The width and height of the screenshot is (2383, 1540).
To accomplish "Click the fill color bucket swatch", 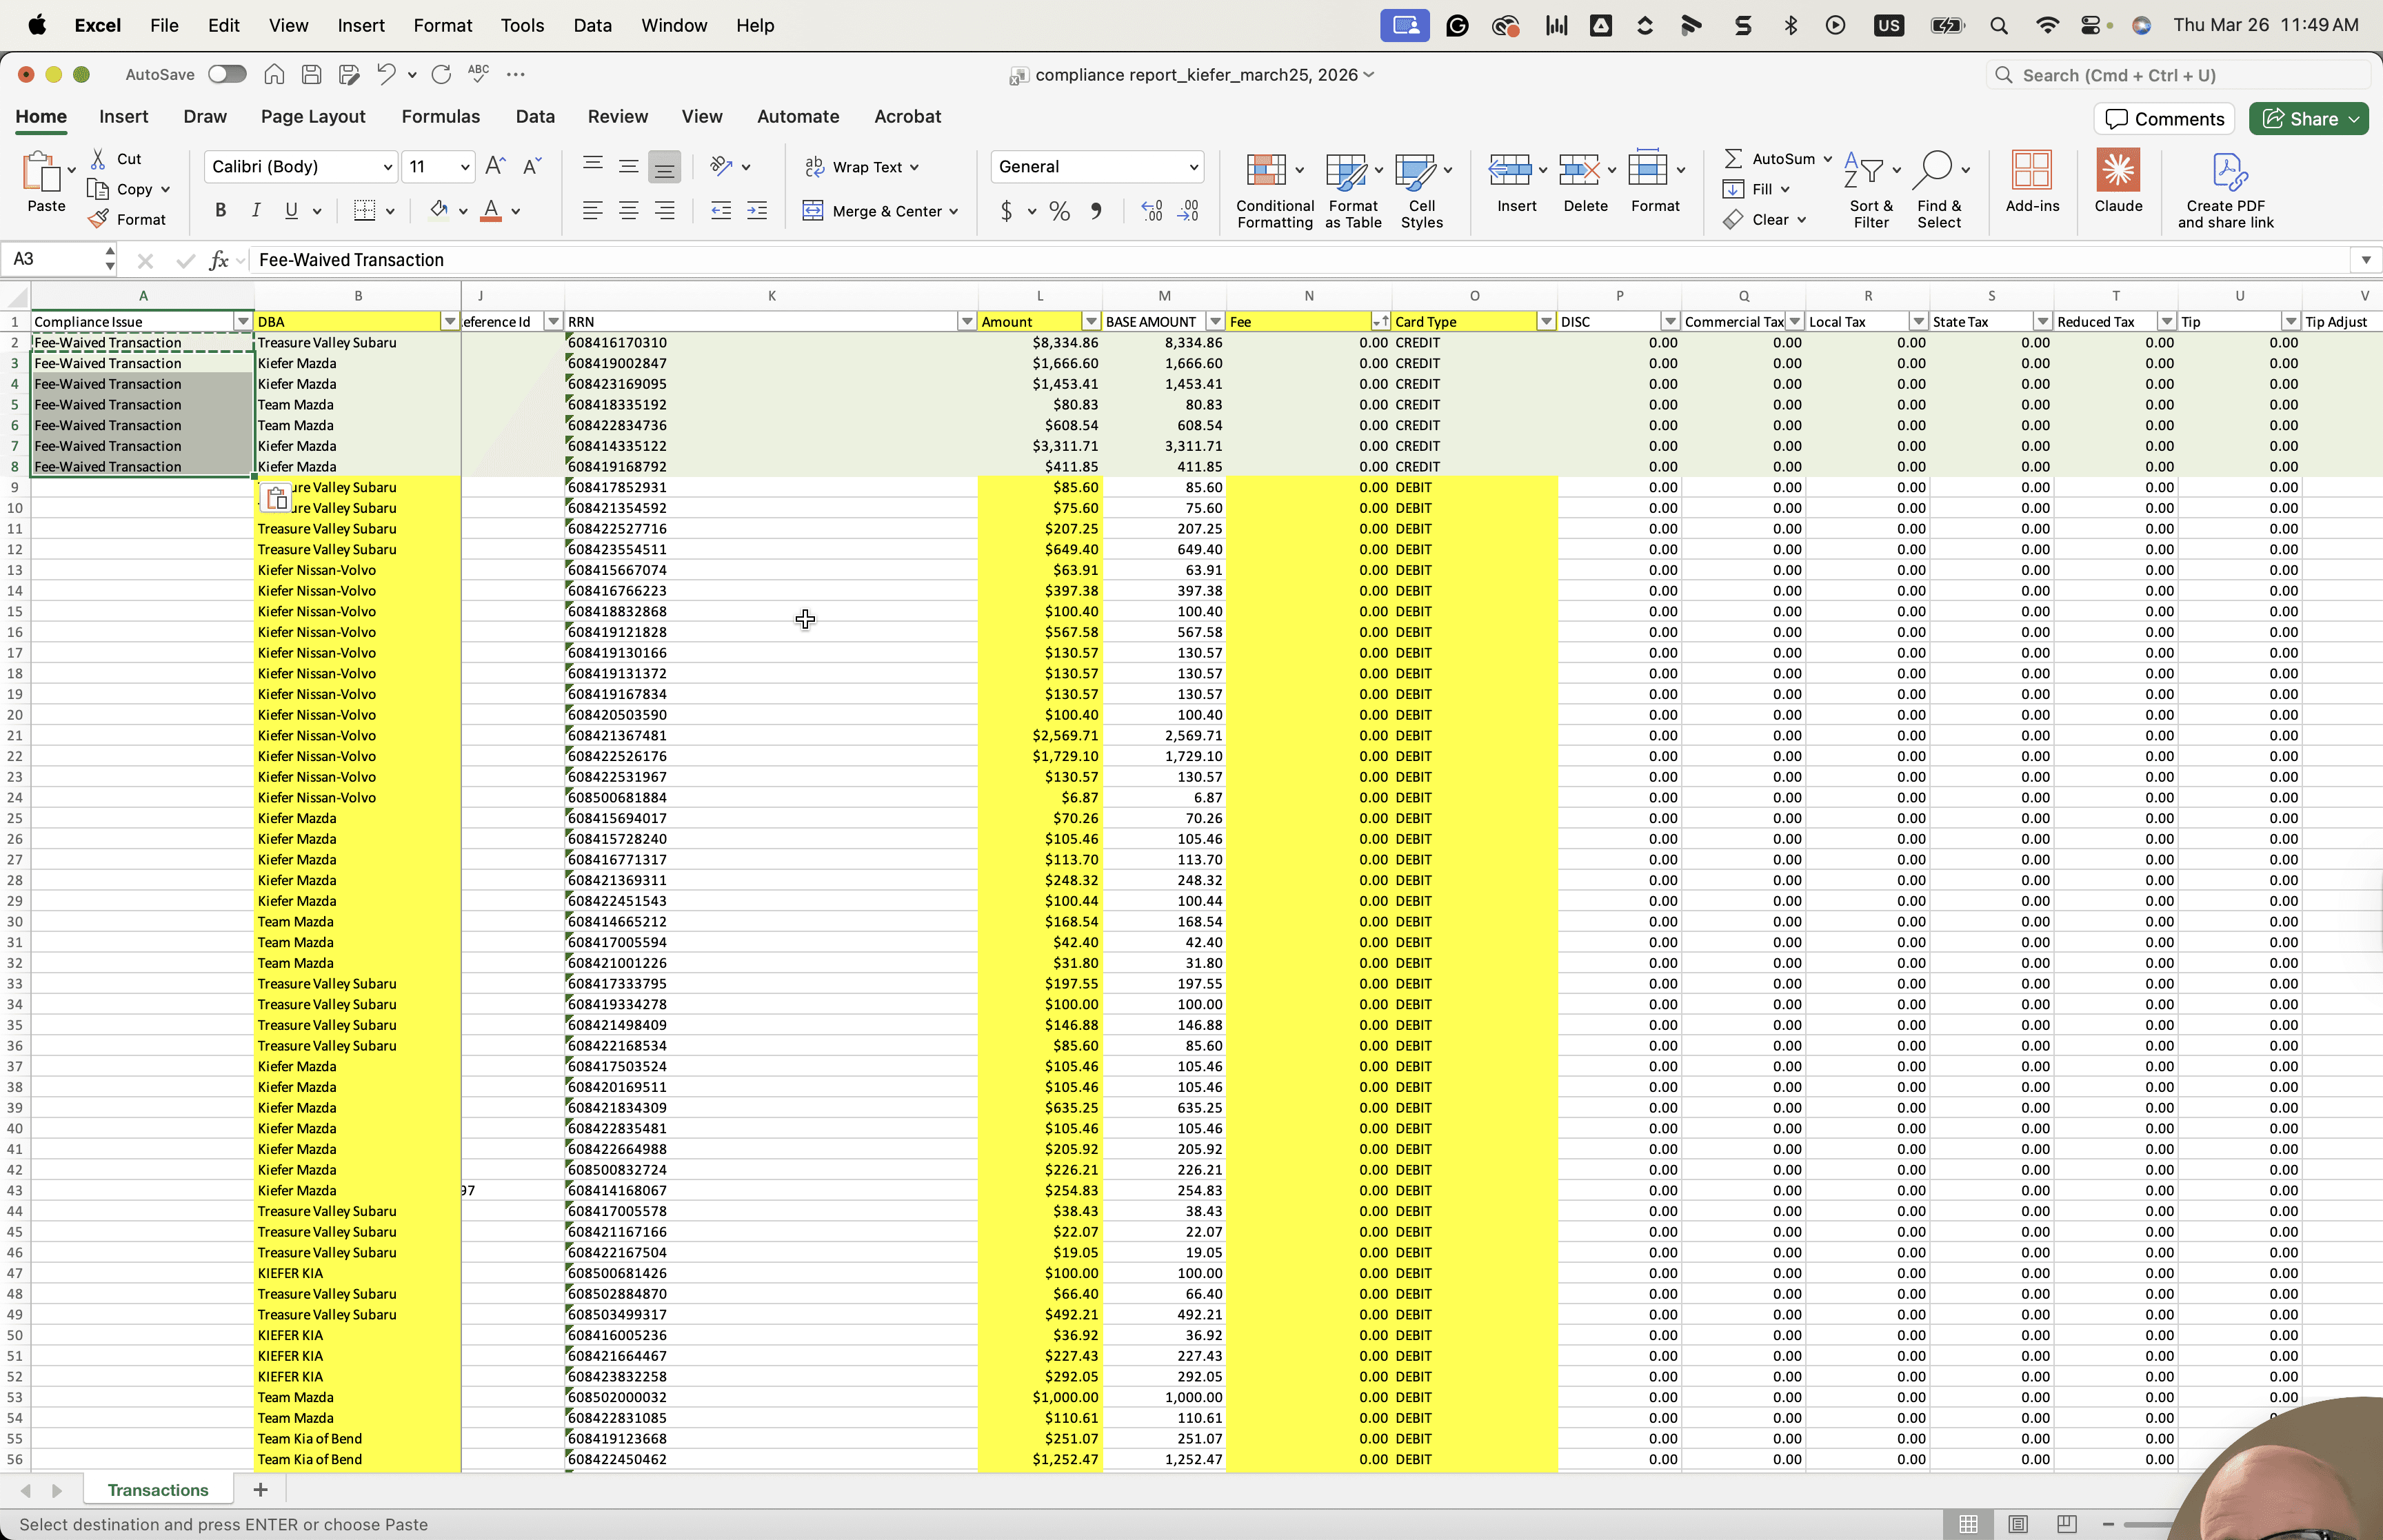I will coord(438,210).
